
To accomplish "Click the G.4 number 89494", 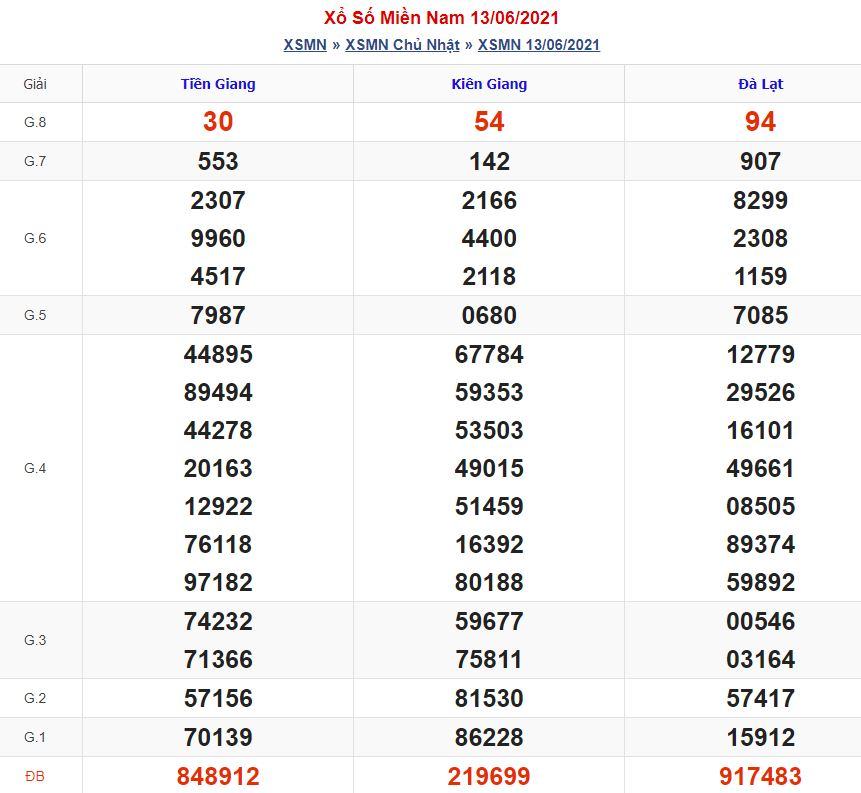I will point(218,392).
